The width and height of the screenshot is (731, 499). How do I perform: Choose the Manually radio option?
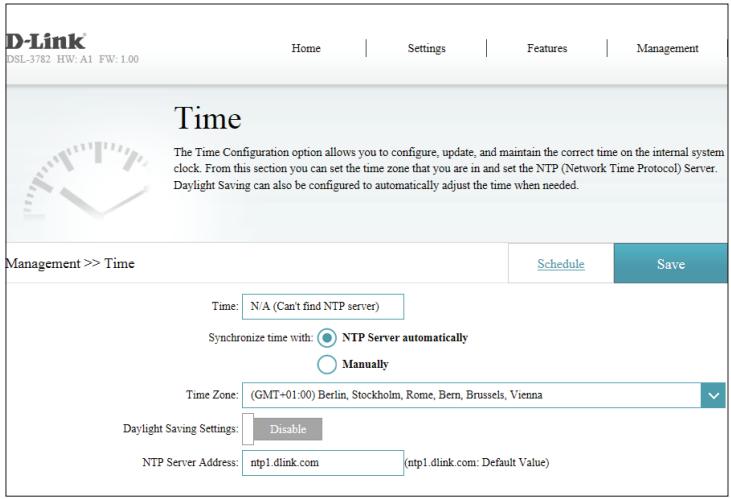pos(328,365)
